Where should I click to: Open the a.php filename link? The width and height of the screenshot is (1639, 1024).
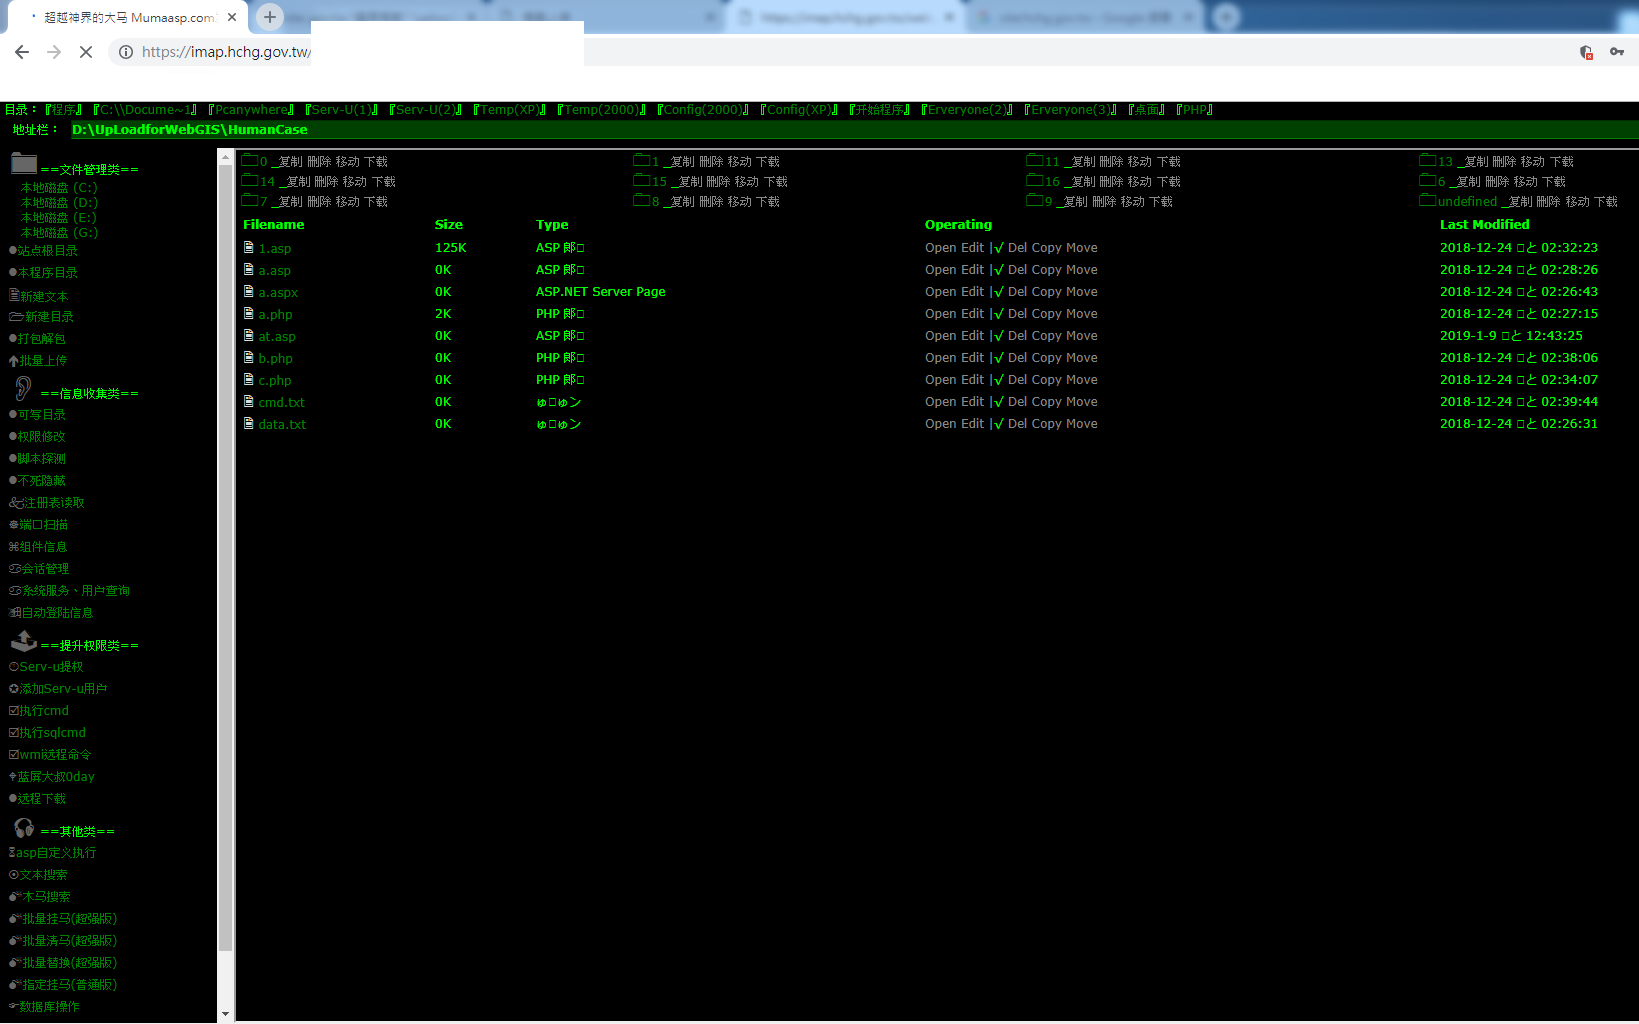click(x=276, y=314)
